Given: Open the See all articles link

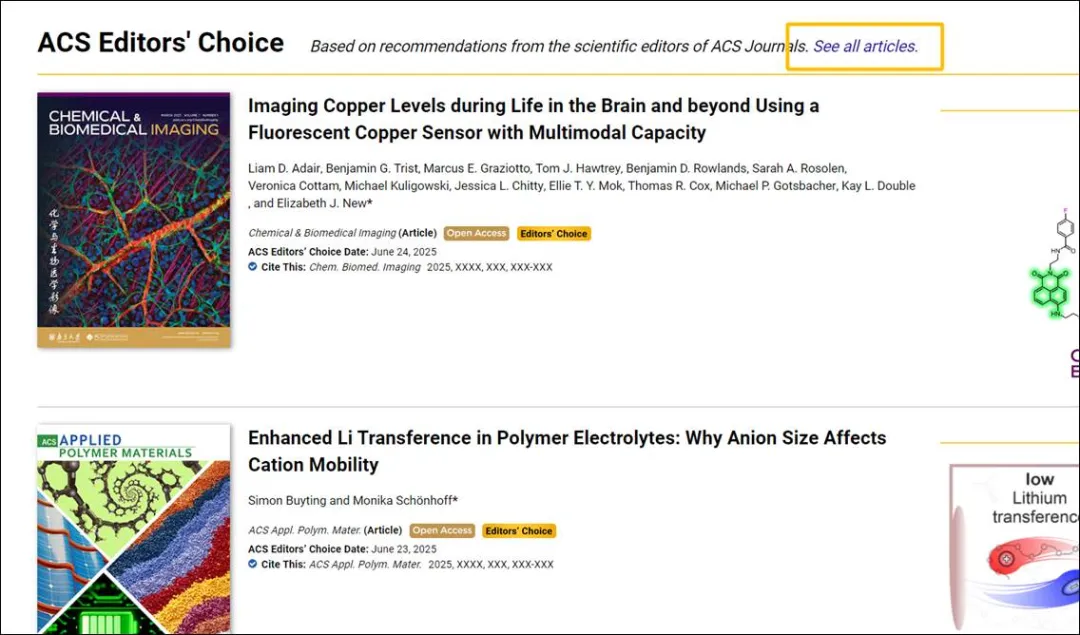Looking at the screenshot, I should [x=865, y=46].
